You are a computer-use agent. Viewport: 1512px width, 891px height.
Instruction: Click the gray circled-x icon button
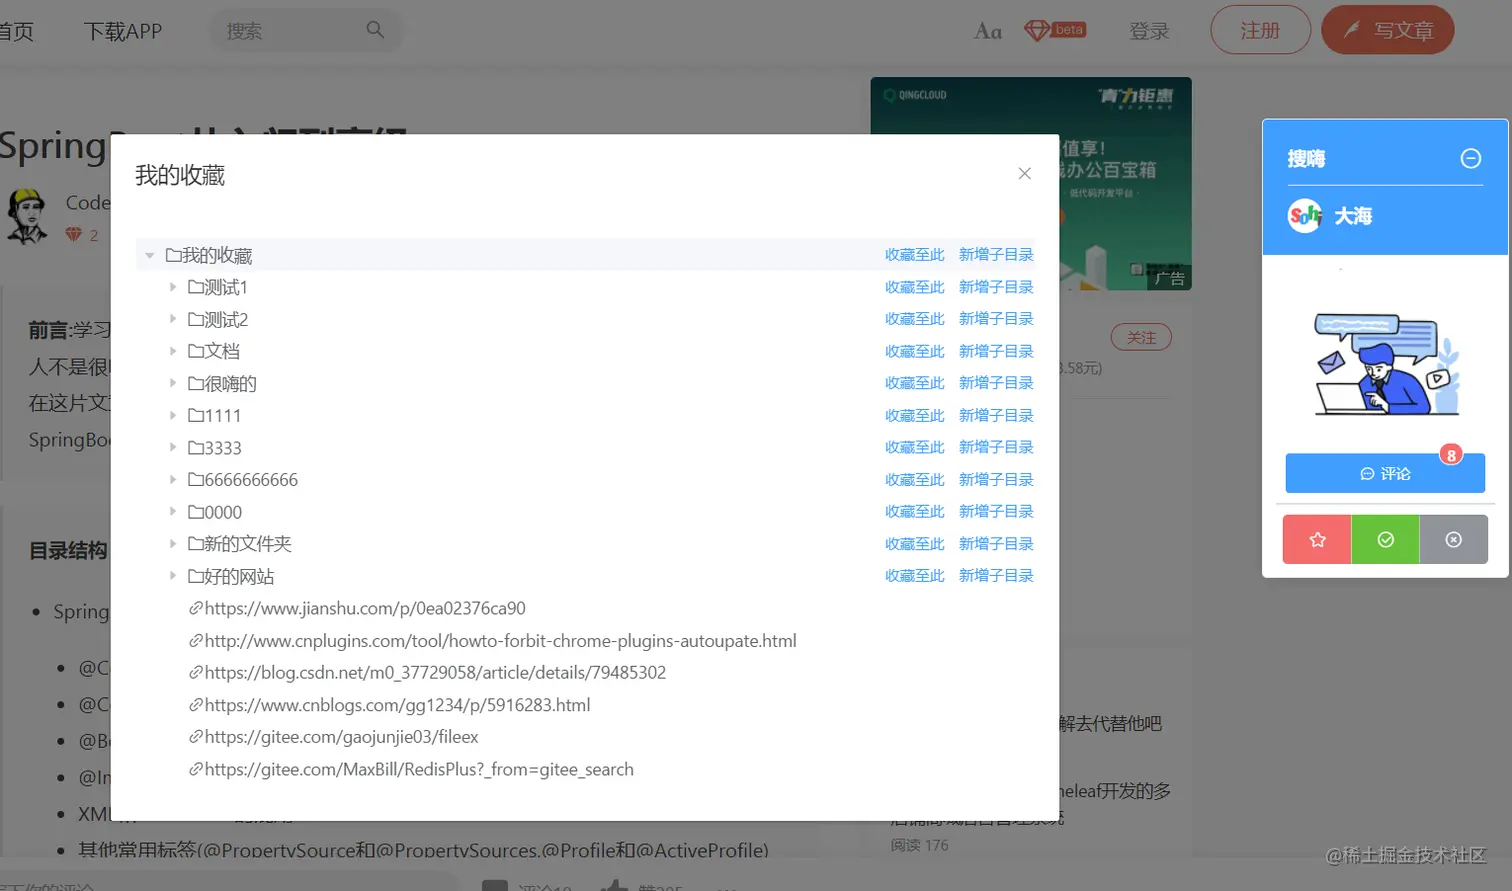pyautogui.click(x=1454, y=540)
